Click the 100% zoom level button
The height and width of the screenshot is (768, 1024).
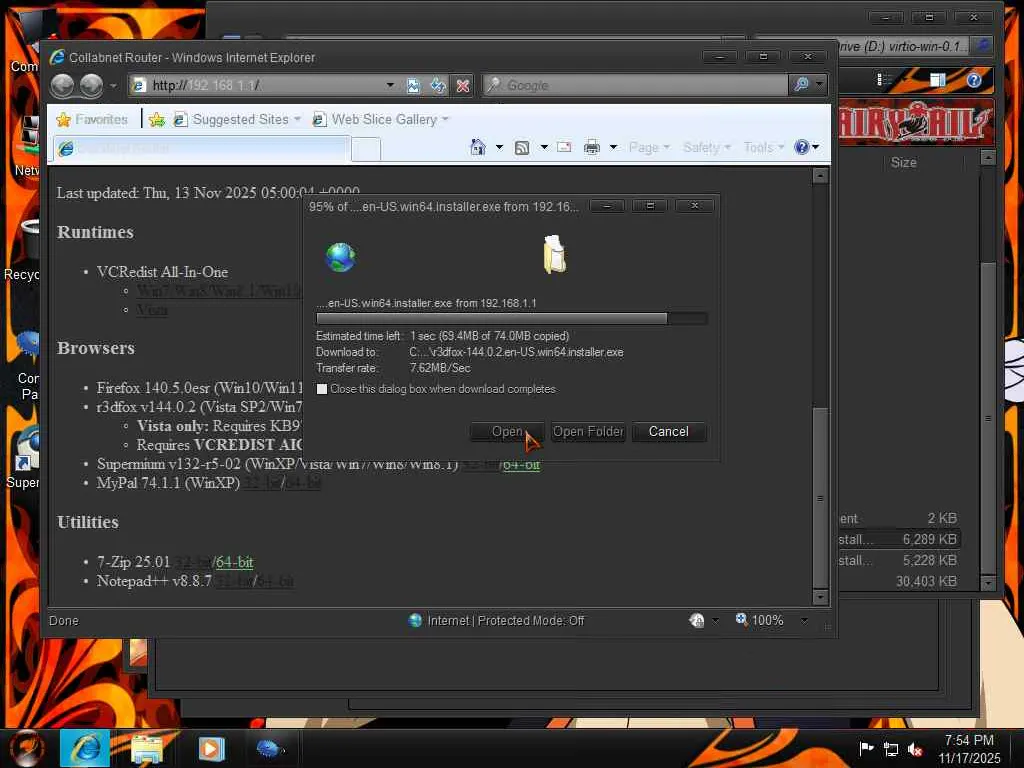[x=760, y=620]
